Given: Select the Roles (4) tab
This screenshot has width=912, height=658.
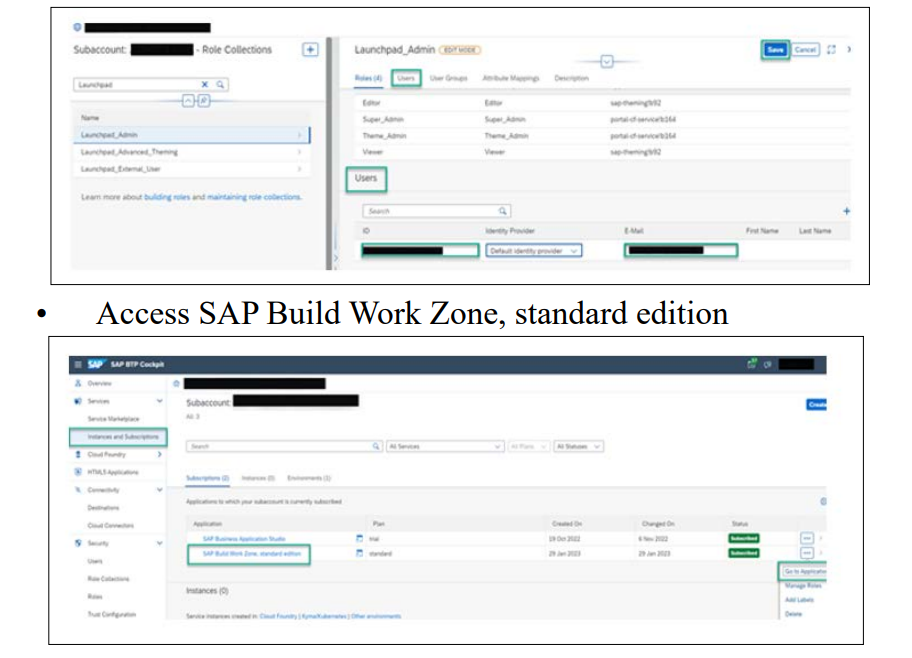Looking at the screenshot, I should (x=368, y=78).
